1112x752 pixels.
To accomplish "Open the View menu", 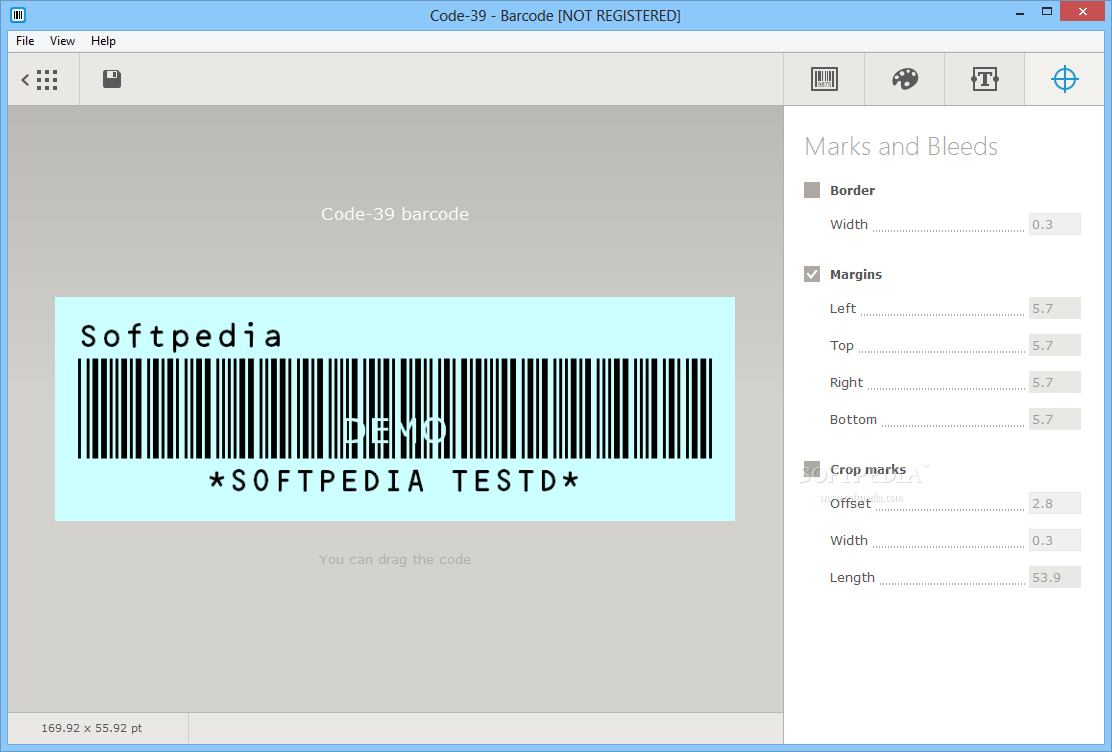I will point(62,40).
